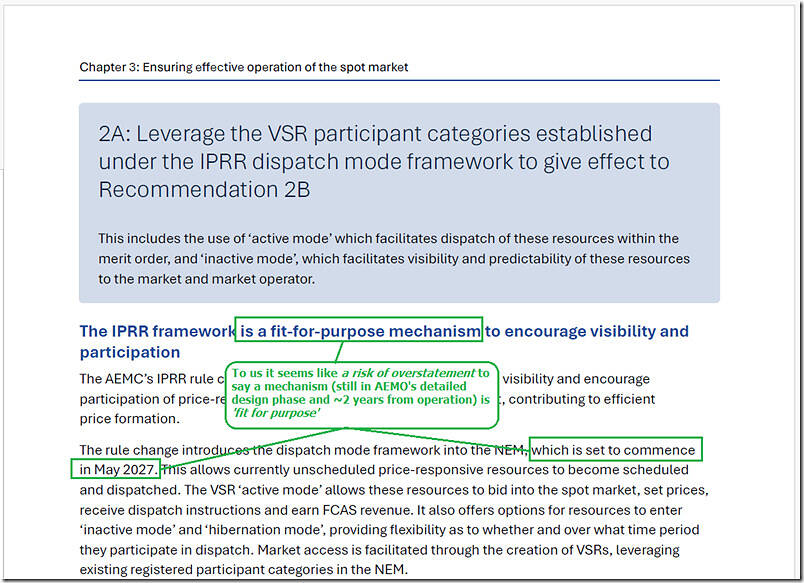Click the Chapter 3 page header text

click(x=243, y=67)
